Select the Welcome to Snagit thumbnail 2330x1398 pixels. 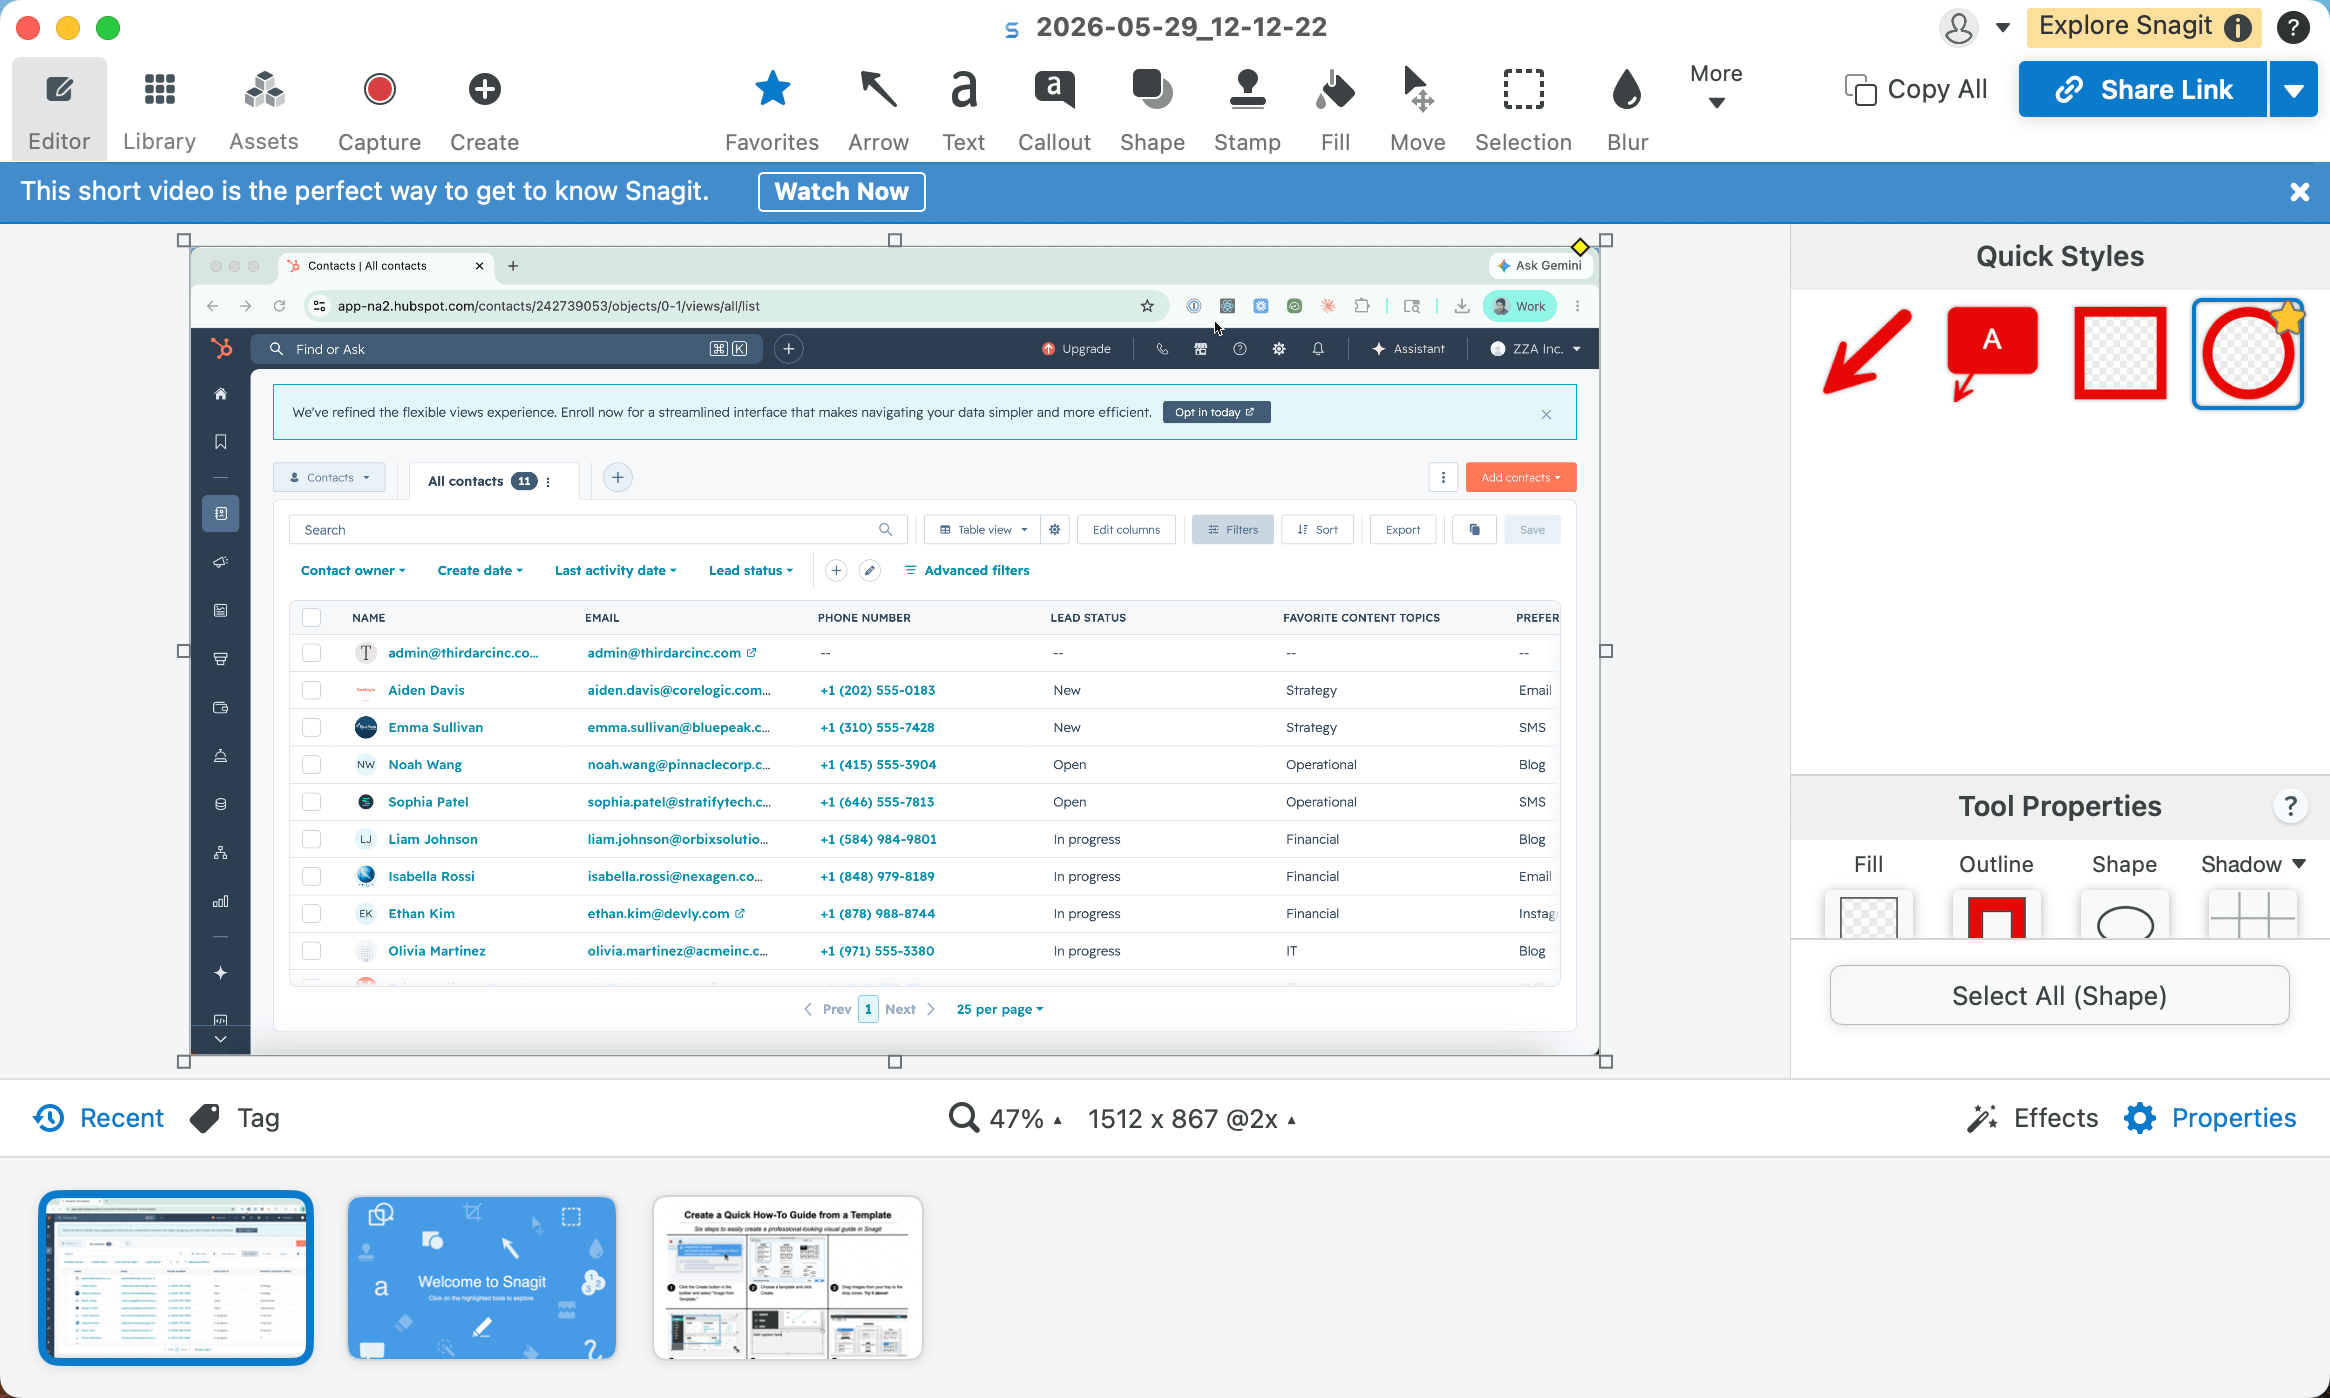click(482, 1277)
